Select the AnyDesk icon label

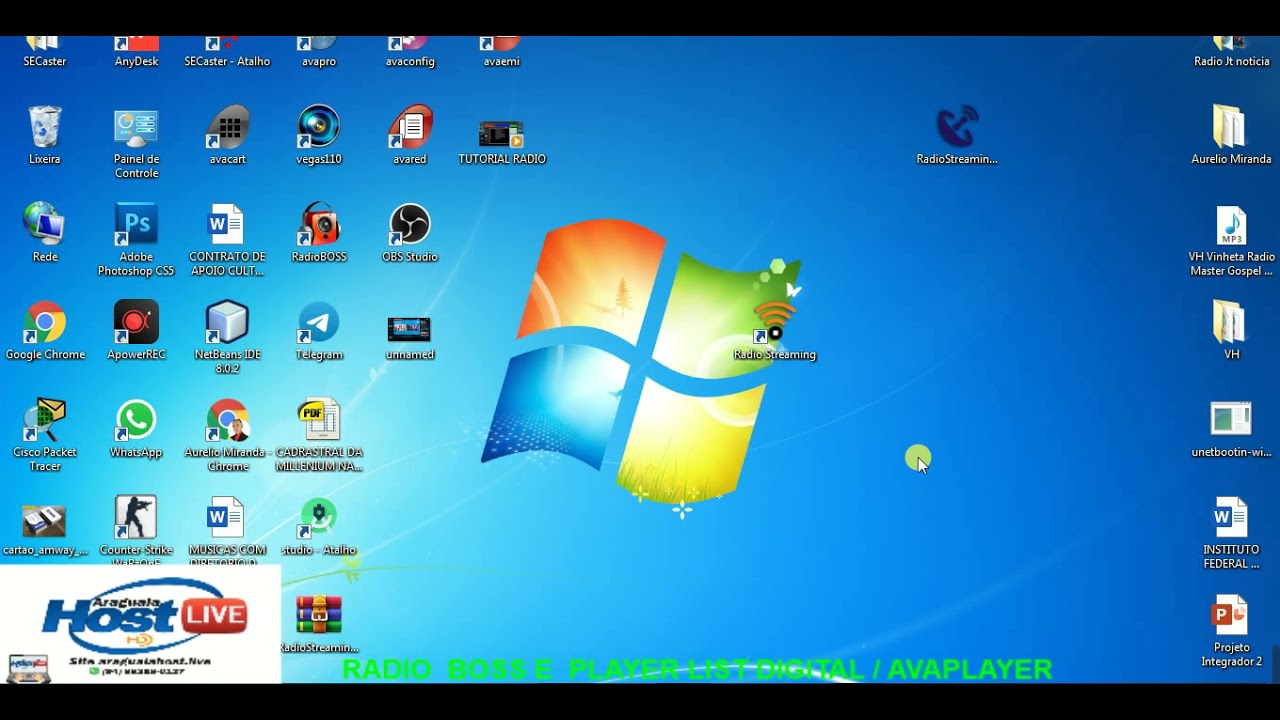pyautogui.click(x=136, y=61)
